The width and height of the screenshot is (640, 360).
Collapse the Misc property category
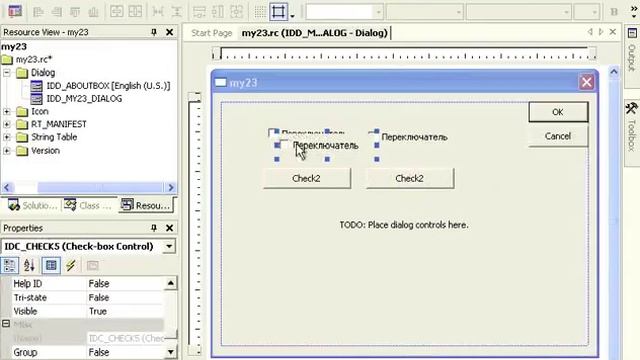[6, 324]
